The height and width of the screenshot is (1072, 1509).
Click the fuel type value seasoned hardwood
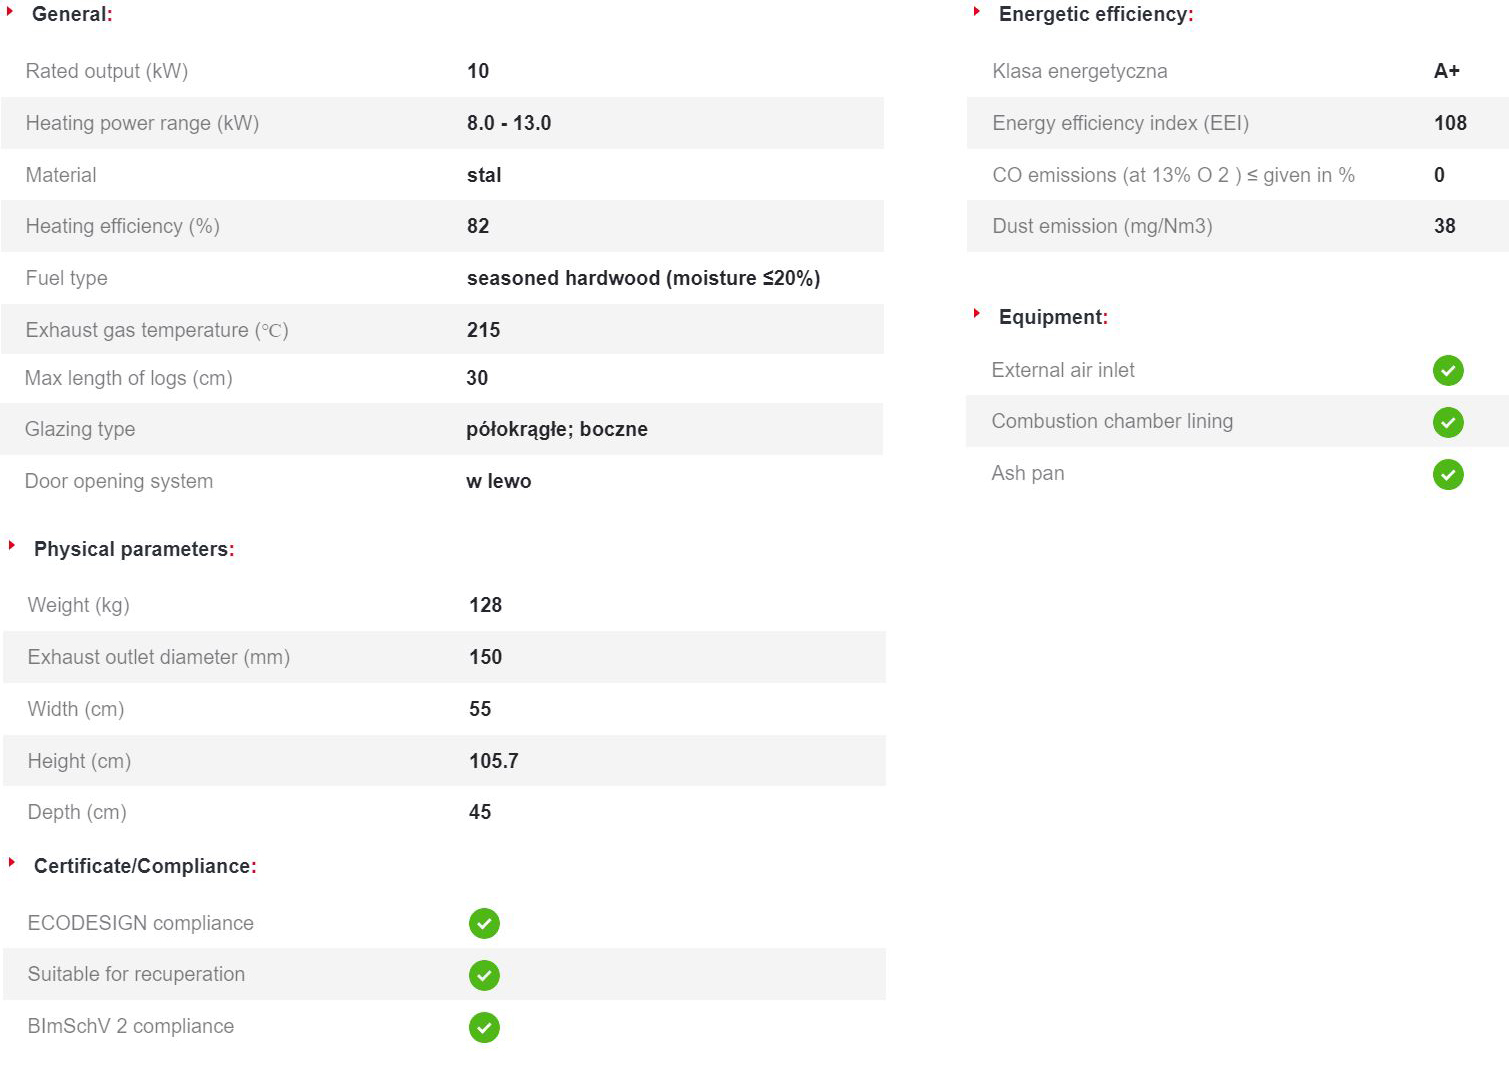point(643,278)
